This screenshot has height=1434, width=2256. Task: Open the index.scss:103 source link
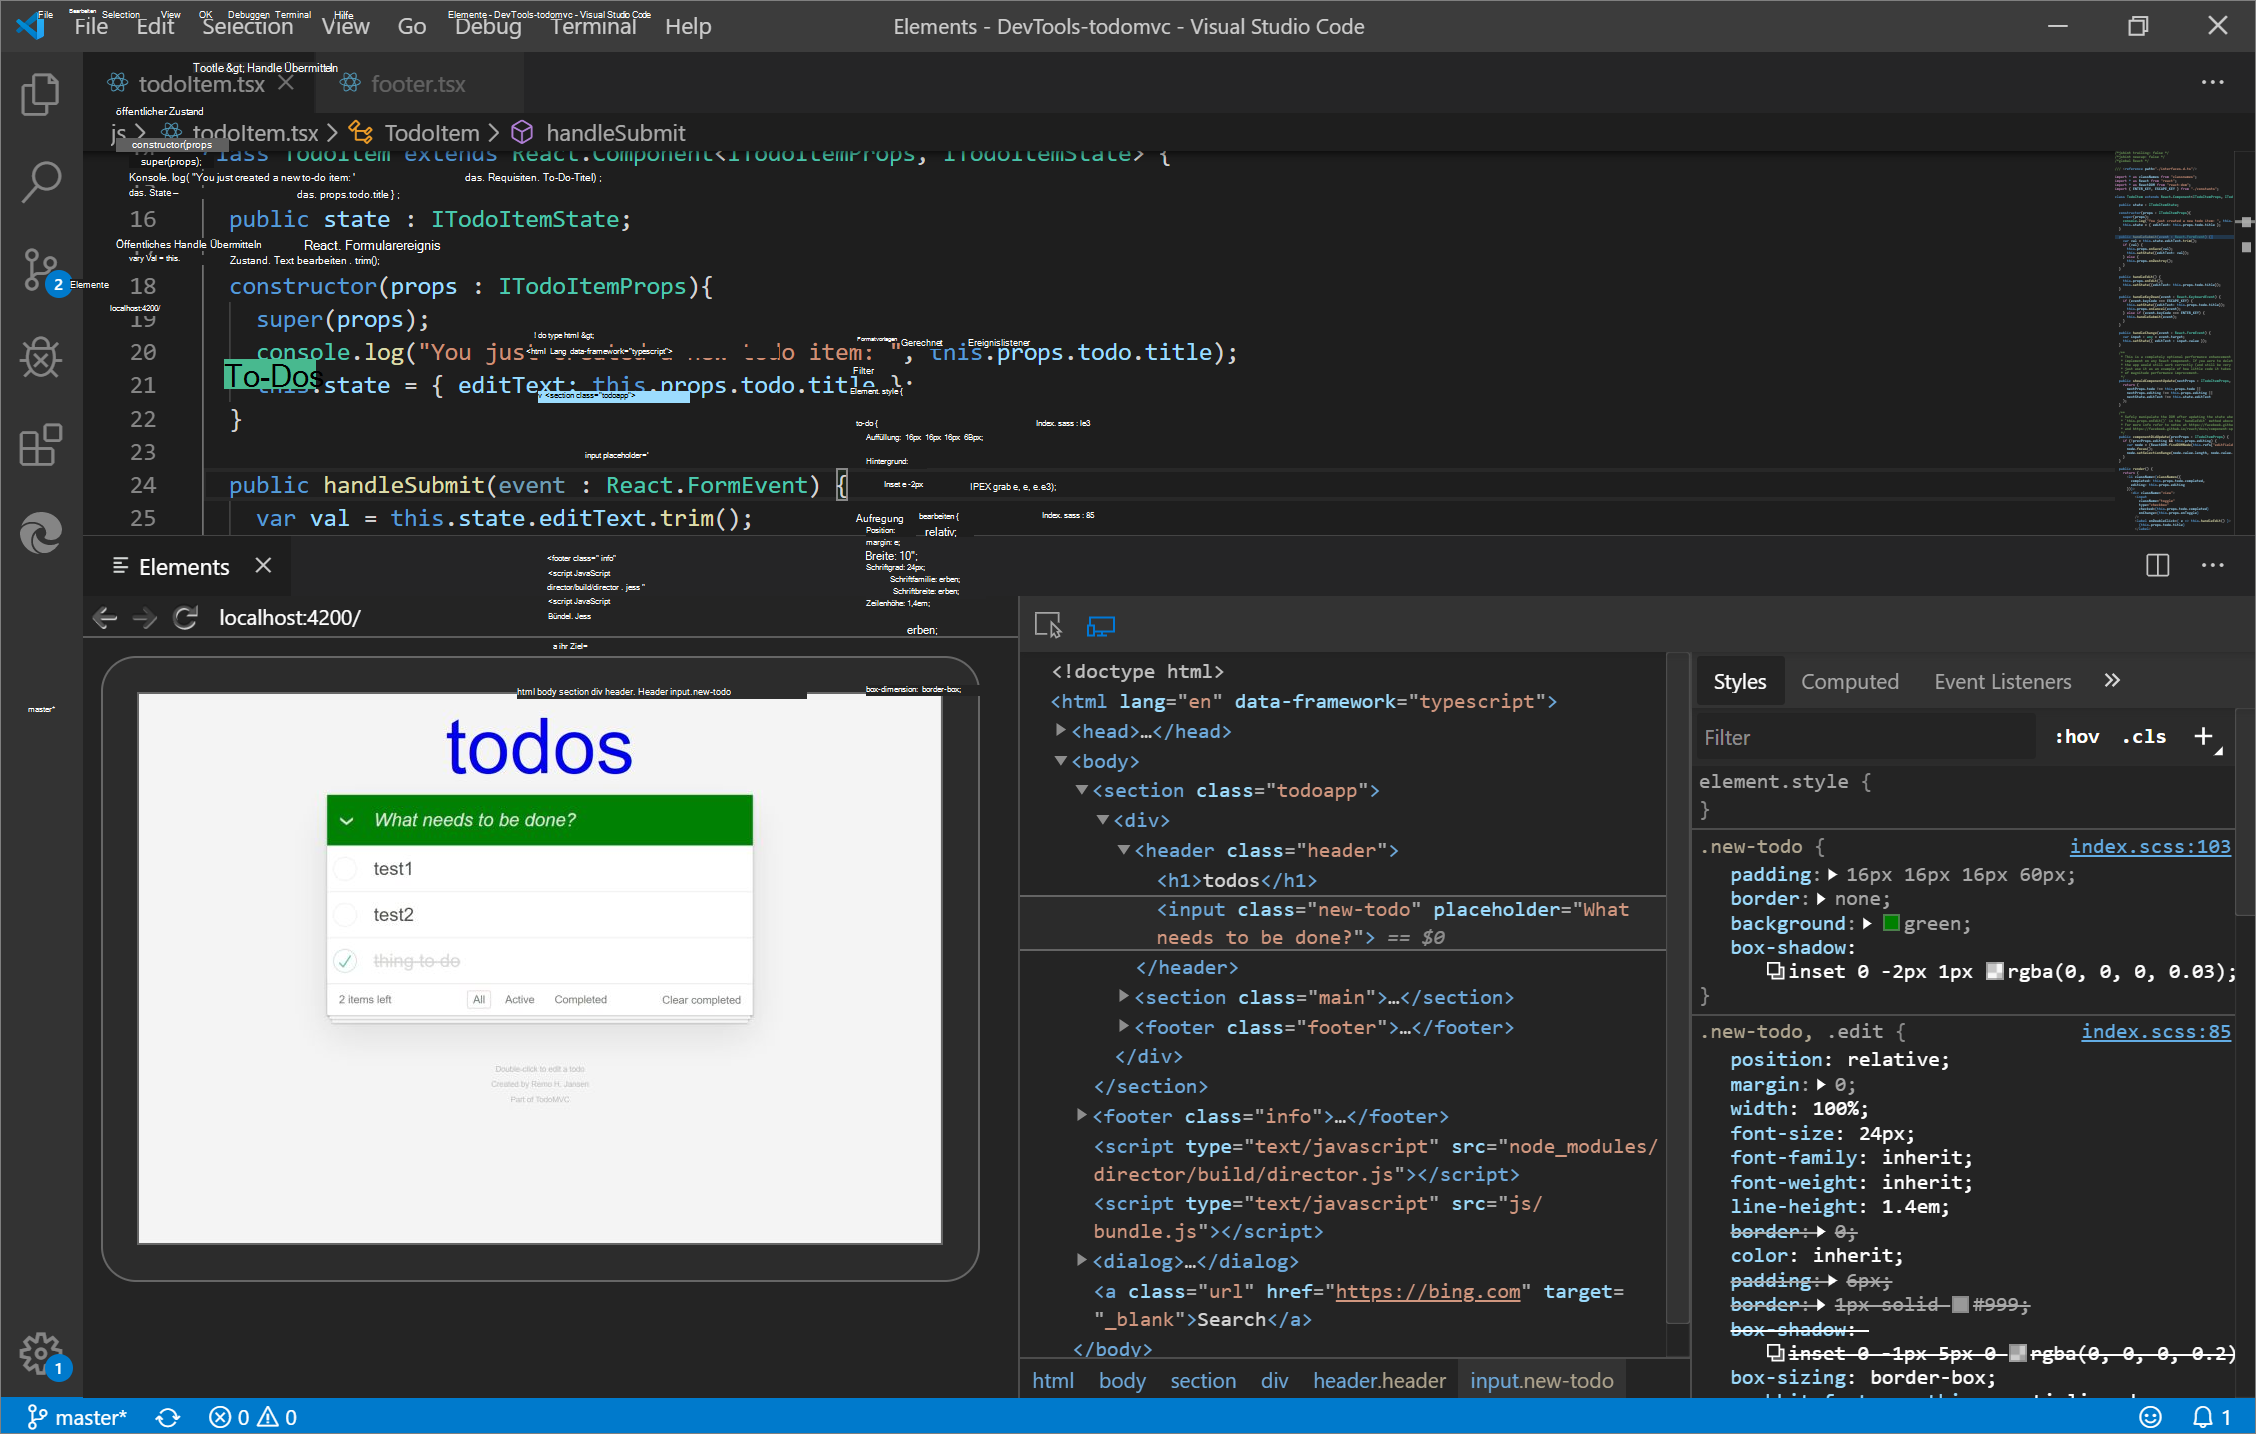click(x=2150, y=847)
